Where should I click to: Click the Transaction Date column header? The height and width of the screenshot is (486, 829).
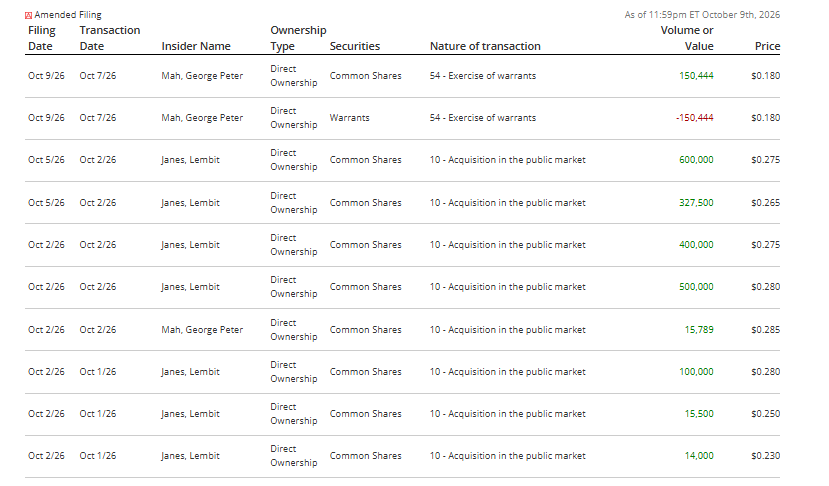109,38
